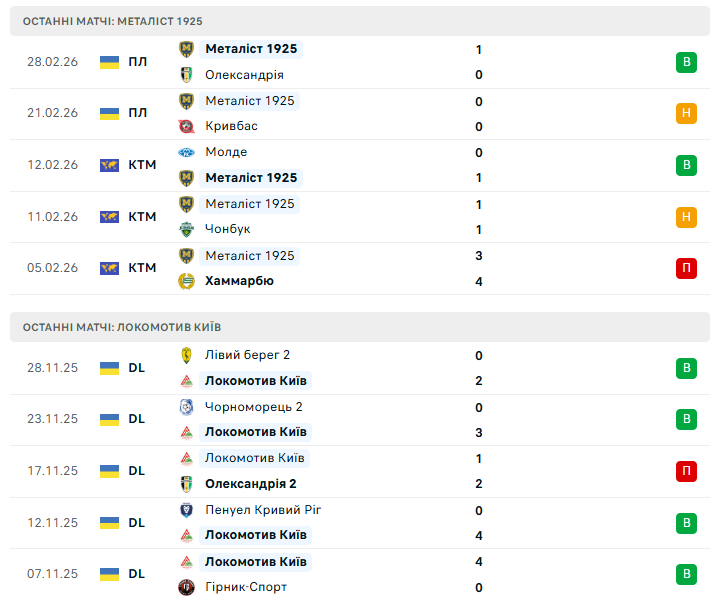Click the Oleksandriya team crest icon

[186, 75]
